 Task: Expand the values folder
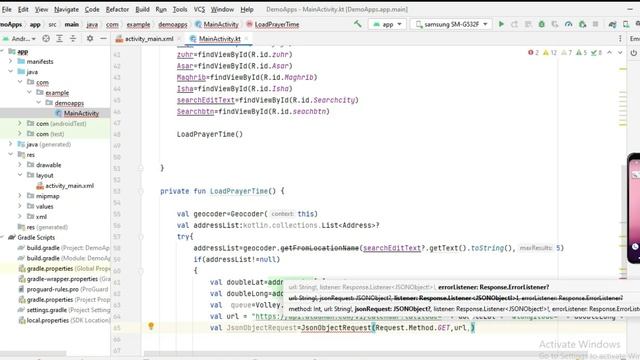click(20, 206)
